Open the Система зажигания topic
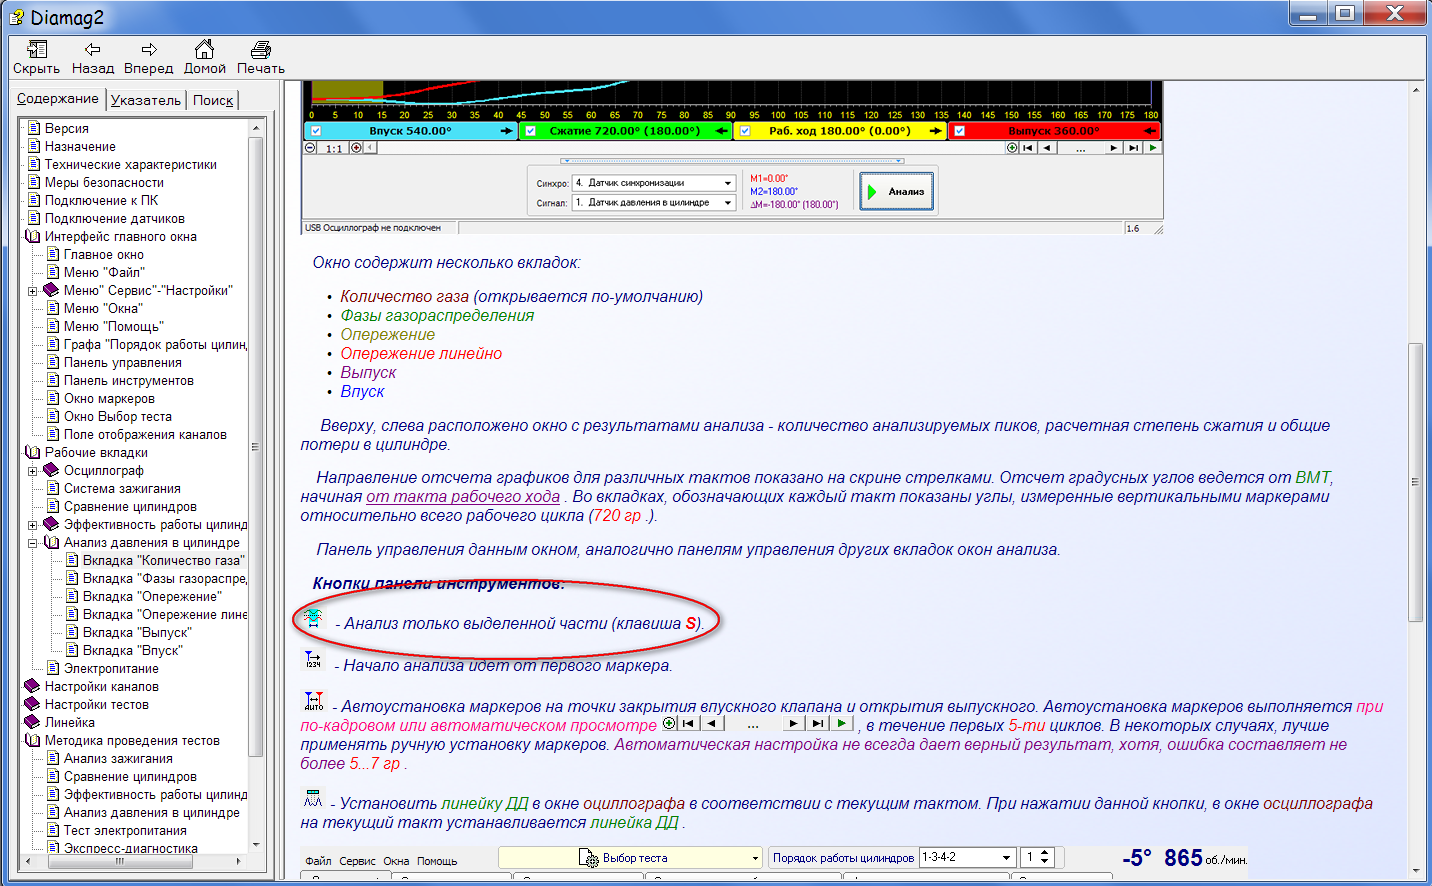This screenshot has height=886, width=1432. tap(122, 489)
